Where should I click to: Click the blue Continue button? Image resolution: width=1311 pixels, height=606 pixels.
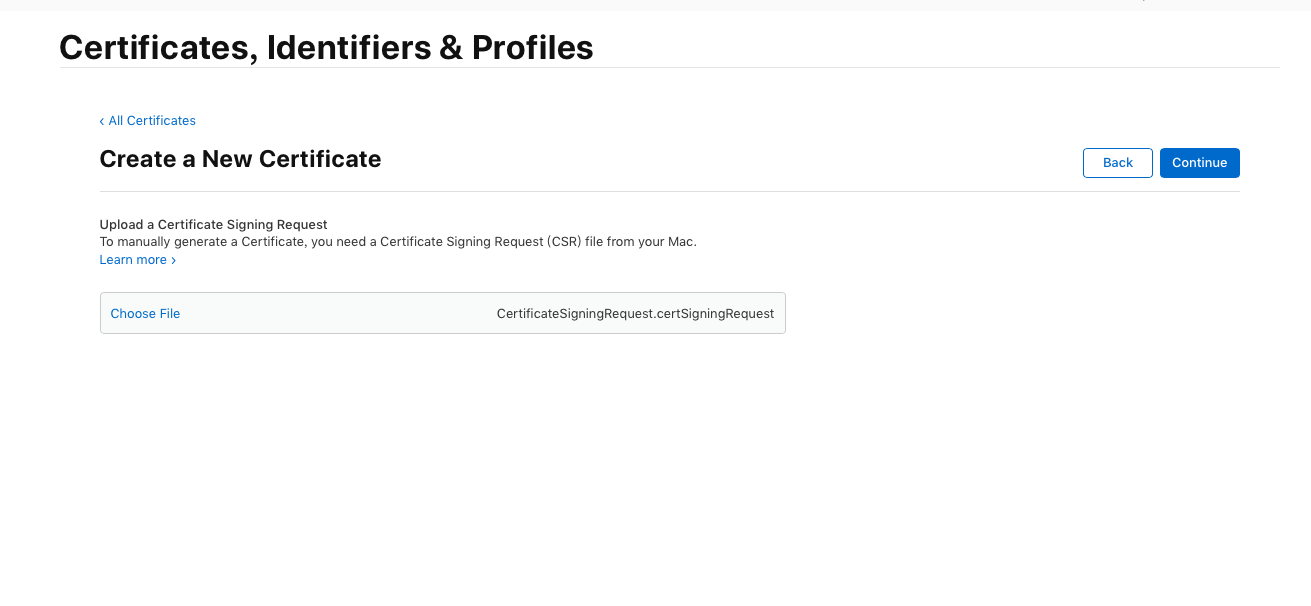[x=1199, y=163]
